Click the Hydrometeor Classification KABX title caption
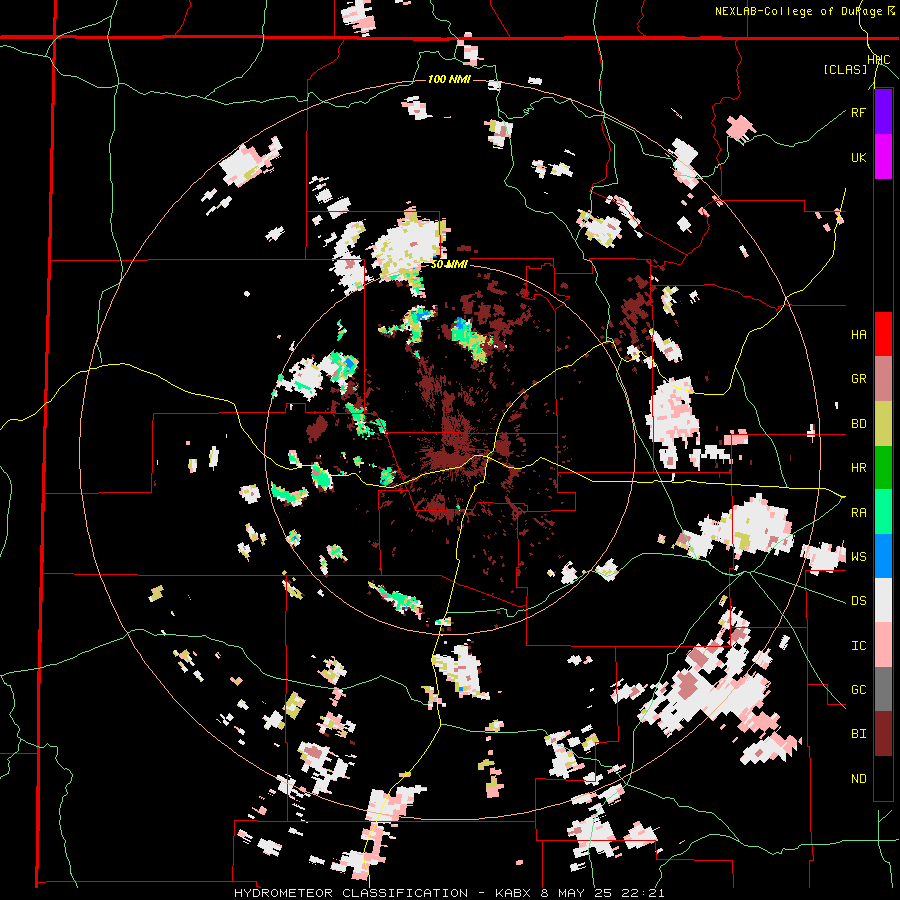Viewport: 900px width, 900px height. [449, 893]
